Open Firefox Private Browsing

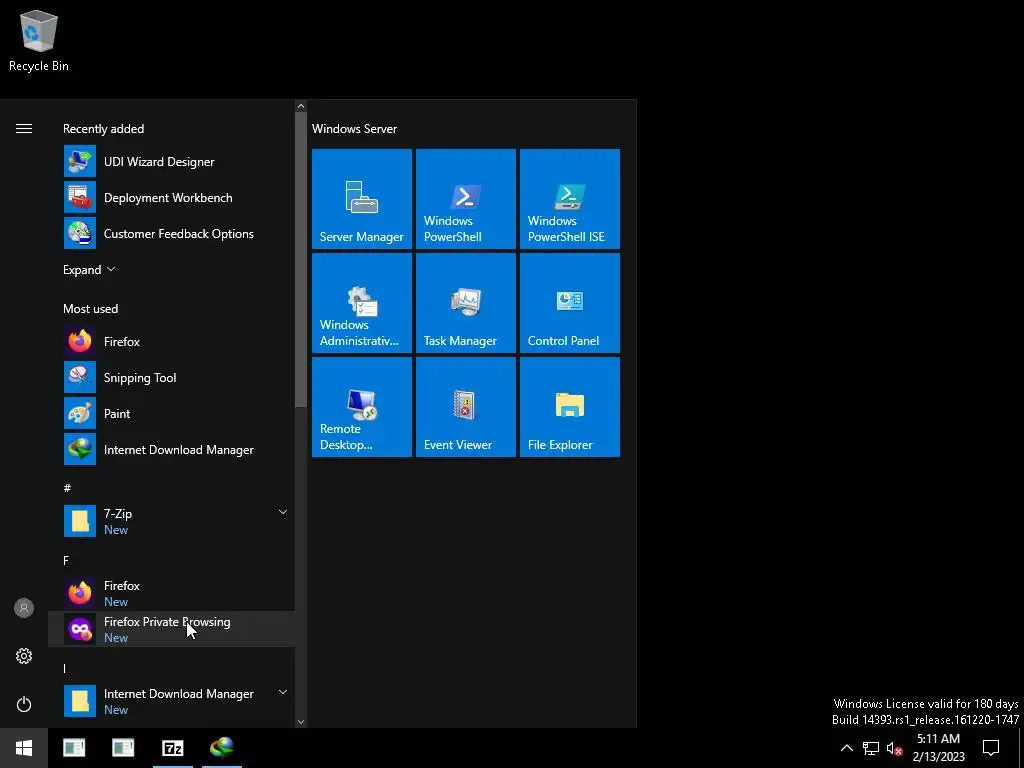[171, 629]
